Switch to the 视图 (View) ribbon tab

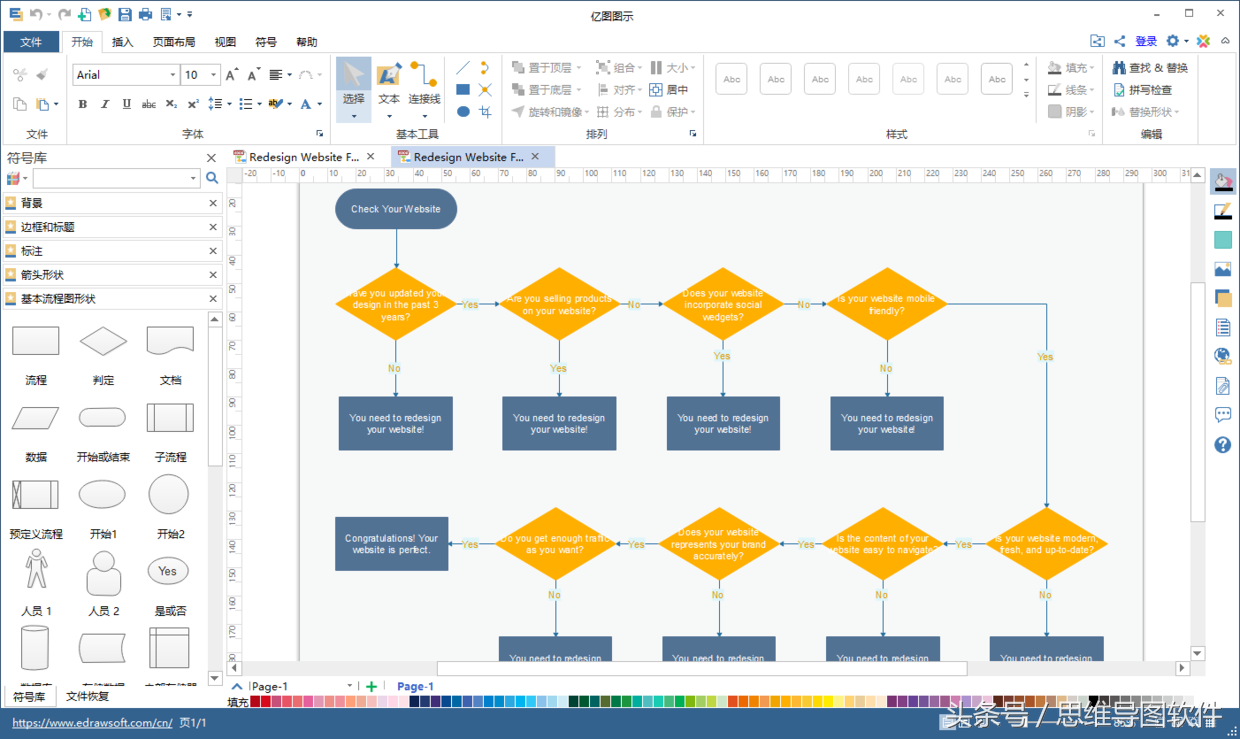click(225, 42)
